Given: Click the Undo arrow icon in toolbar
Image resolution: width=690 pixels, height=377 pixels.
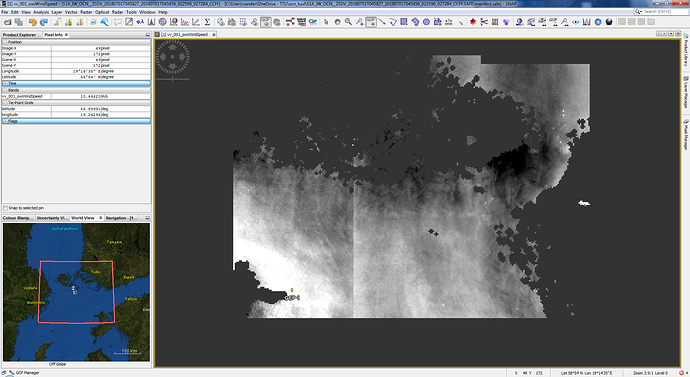Looking at the screenshot, I should pos(33,22).
